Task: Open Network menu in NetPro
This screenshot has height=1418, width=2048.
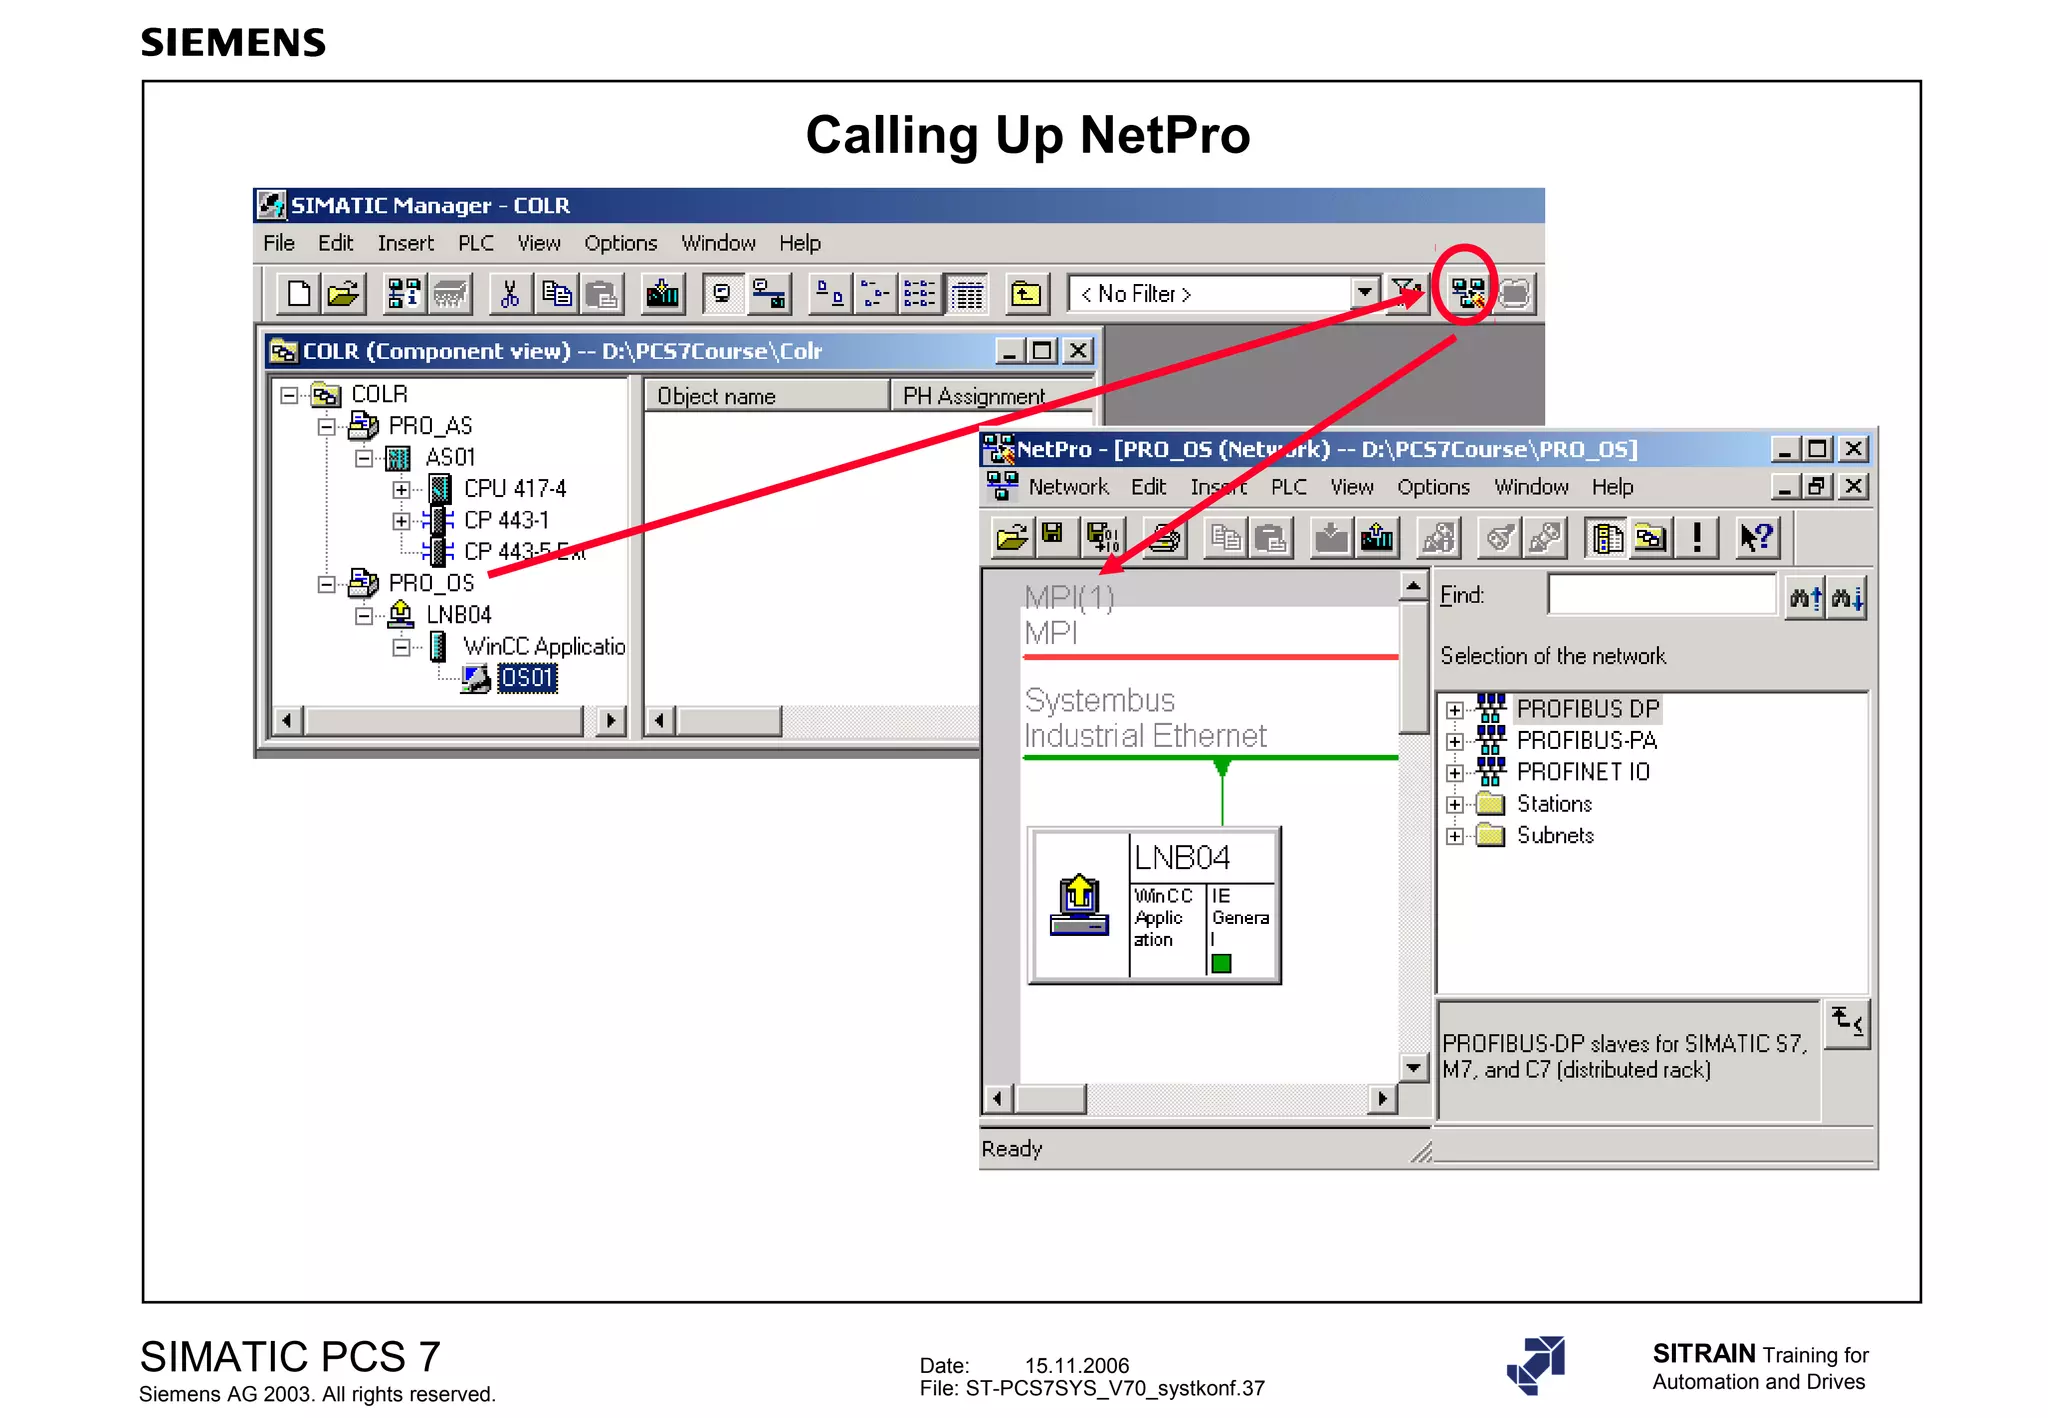Action: click(1068, 487)
